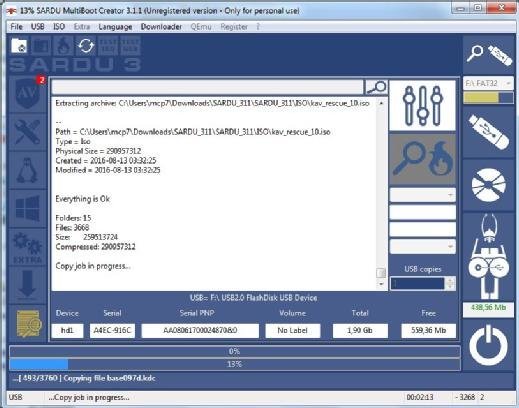Increase USB copies with the stepper arrow
This screenshot has width=519, height=408.
coord(450,280)
